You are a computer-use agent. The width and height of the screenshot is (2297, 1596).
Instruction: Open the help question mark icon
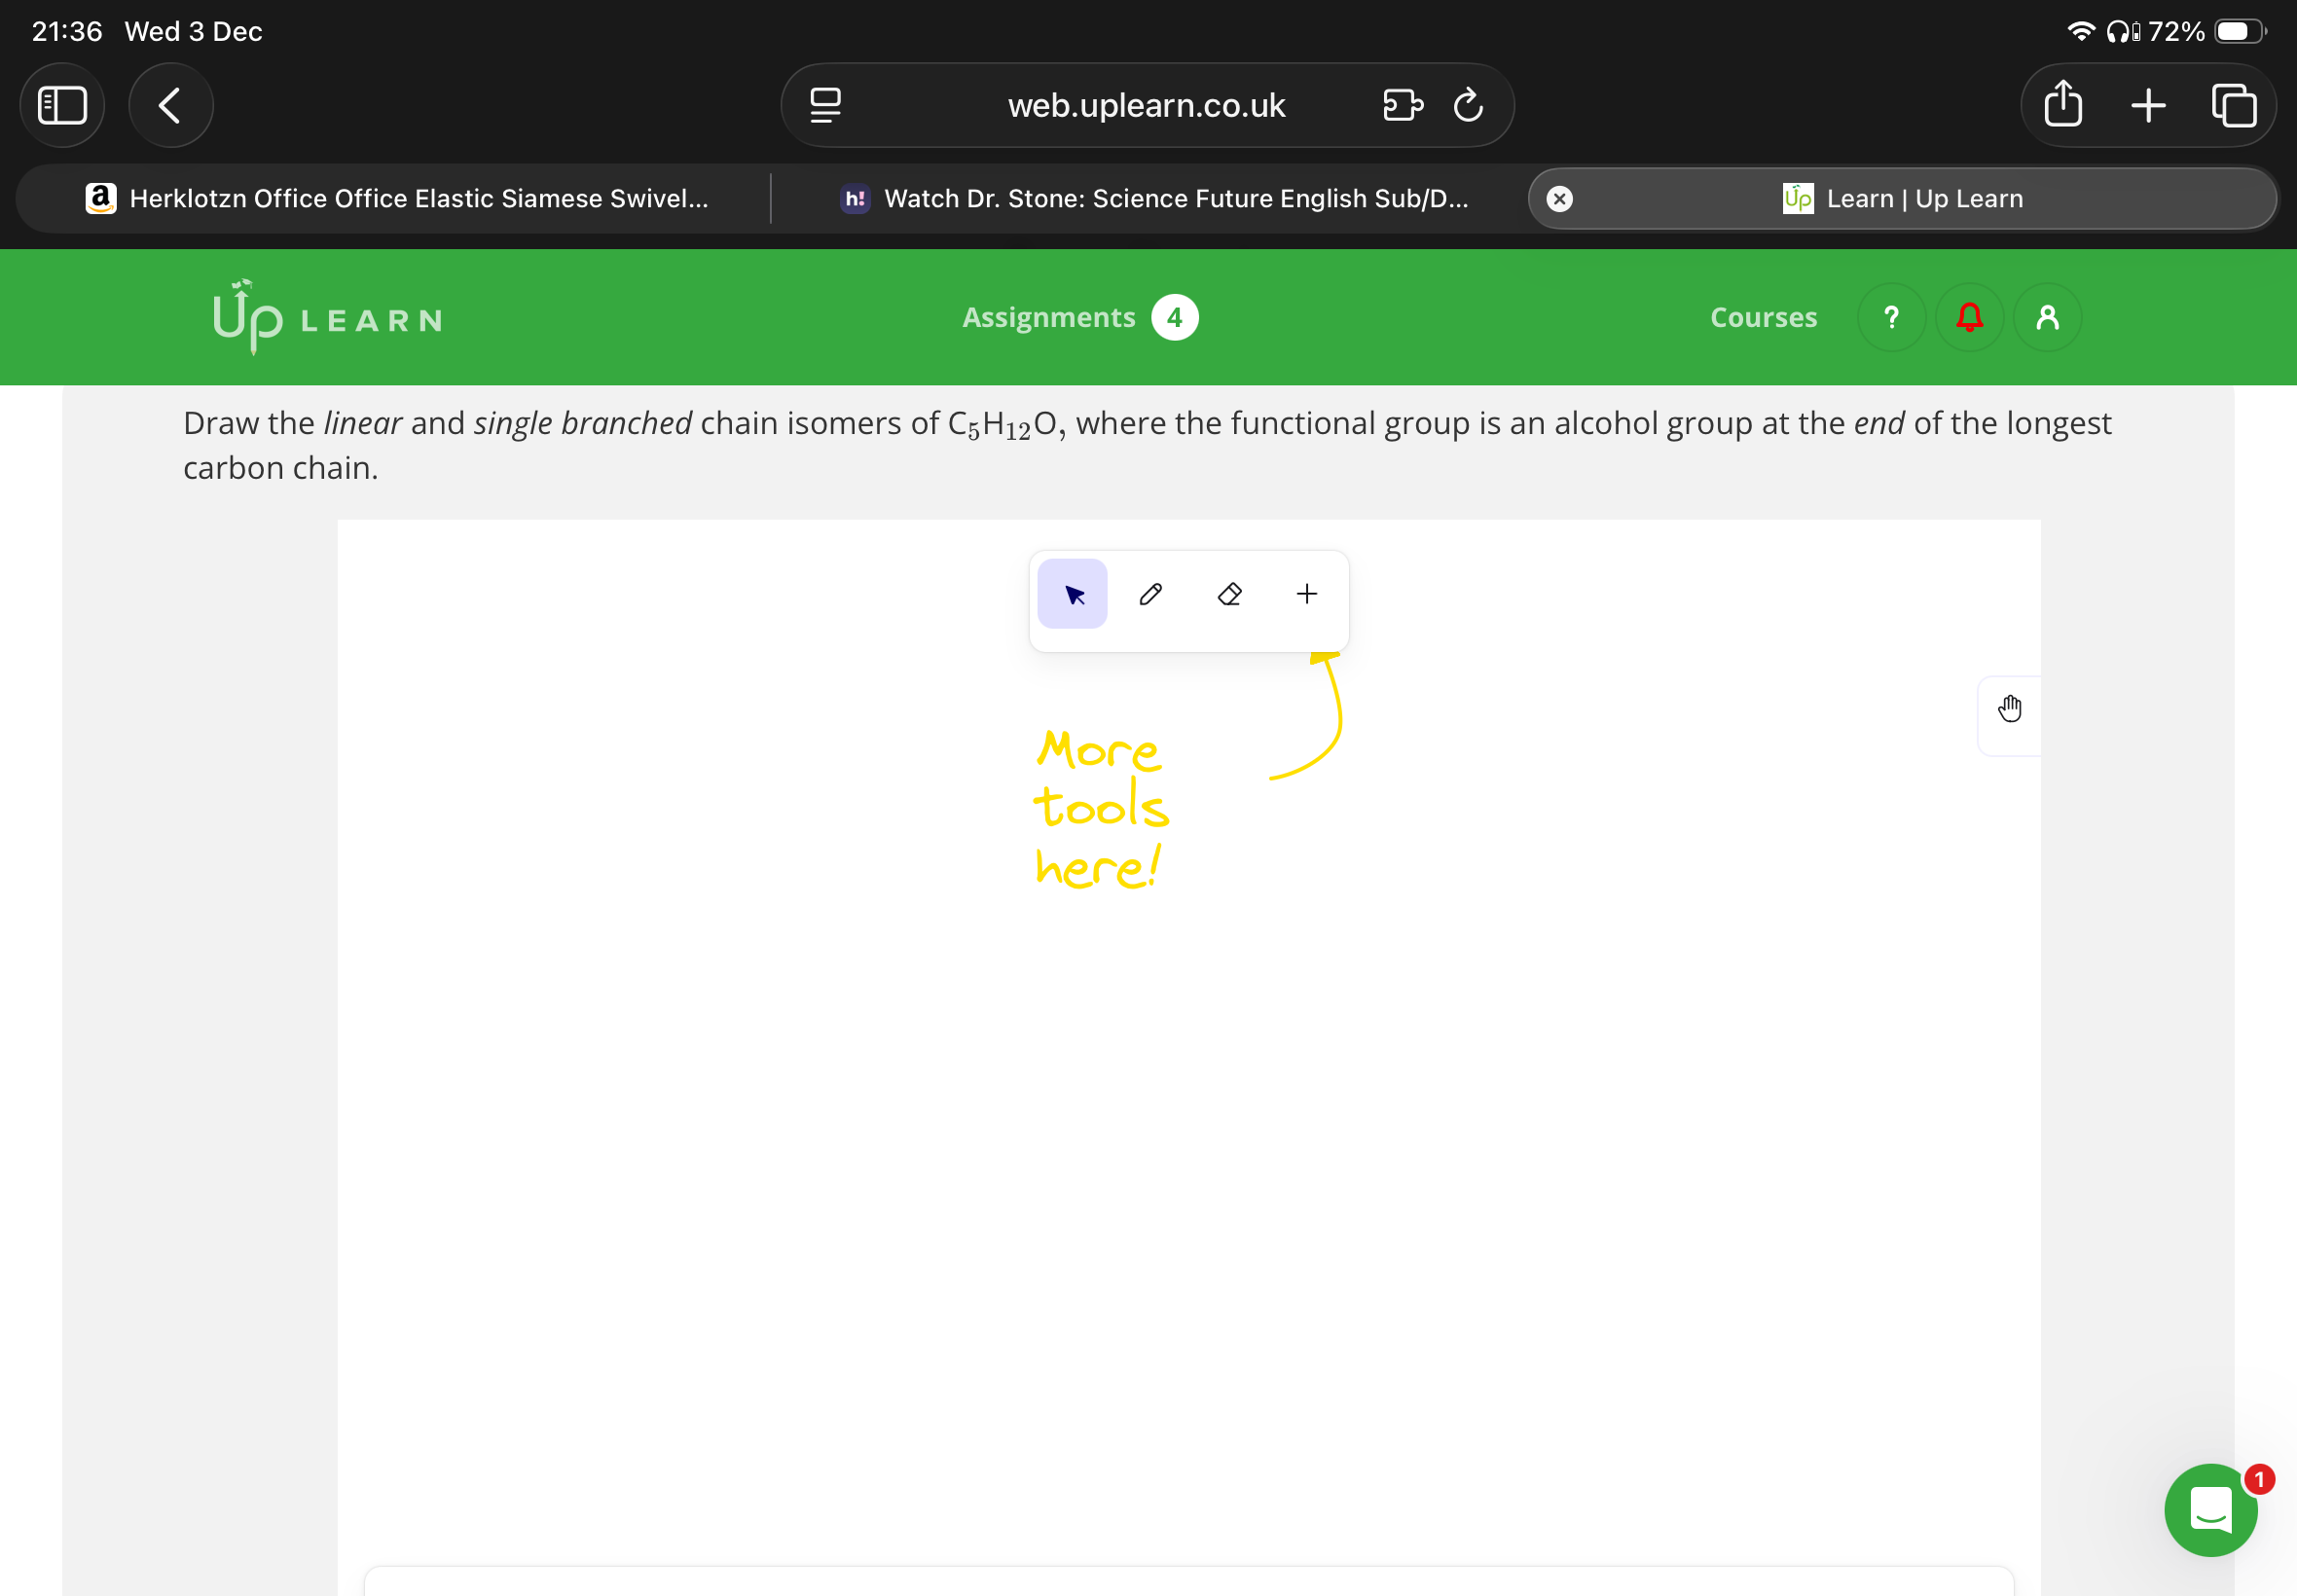pyautogui.click(x=1890, y=317)
